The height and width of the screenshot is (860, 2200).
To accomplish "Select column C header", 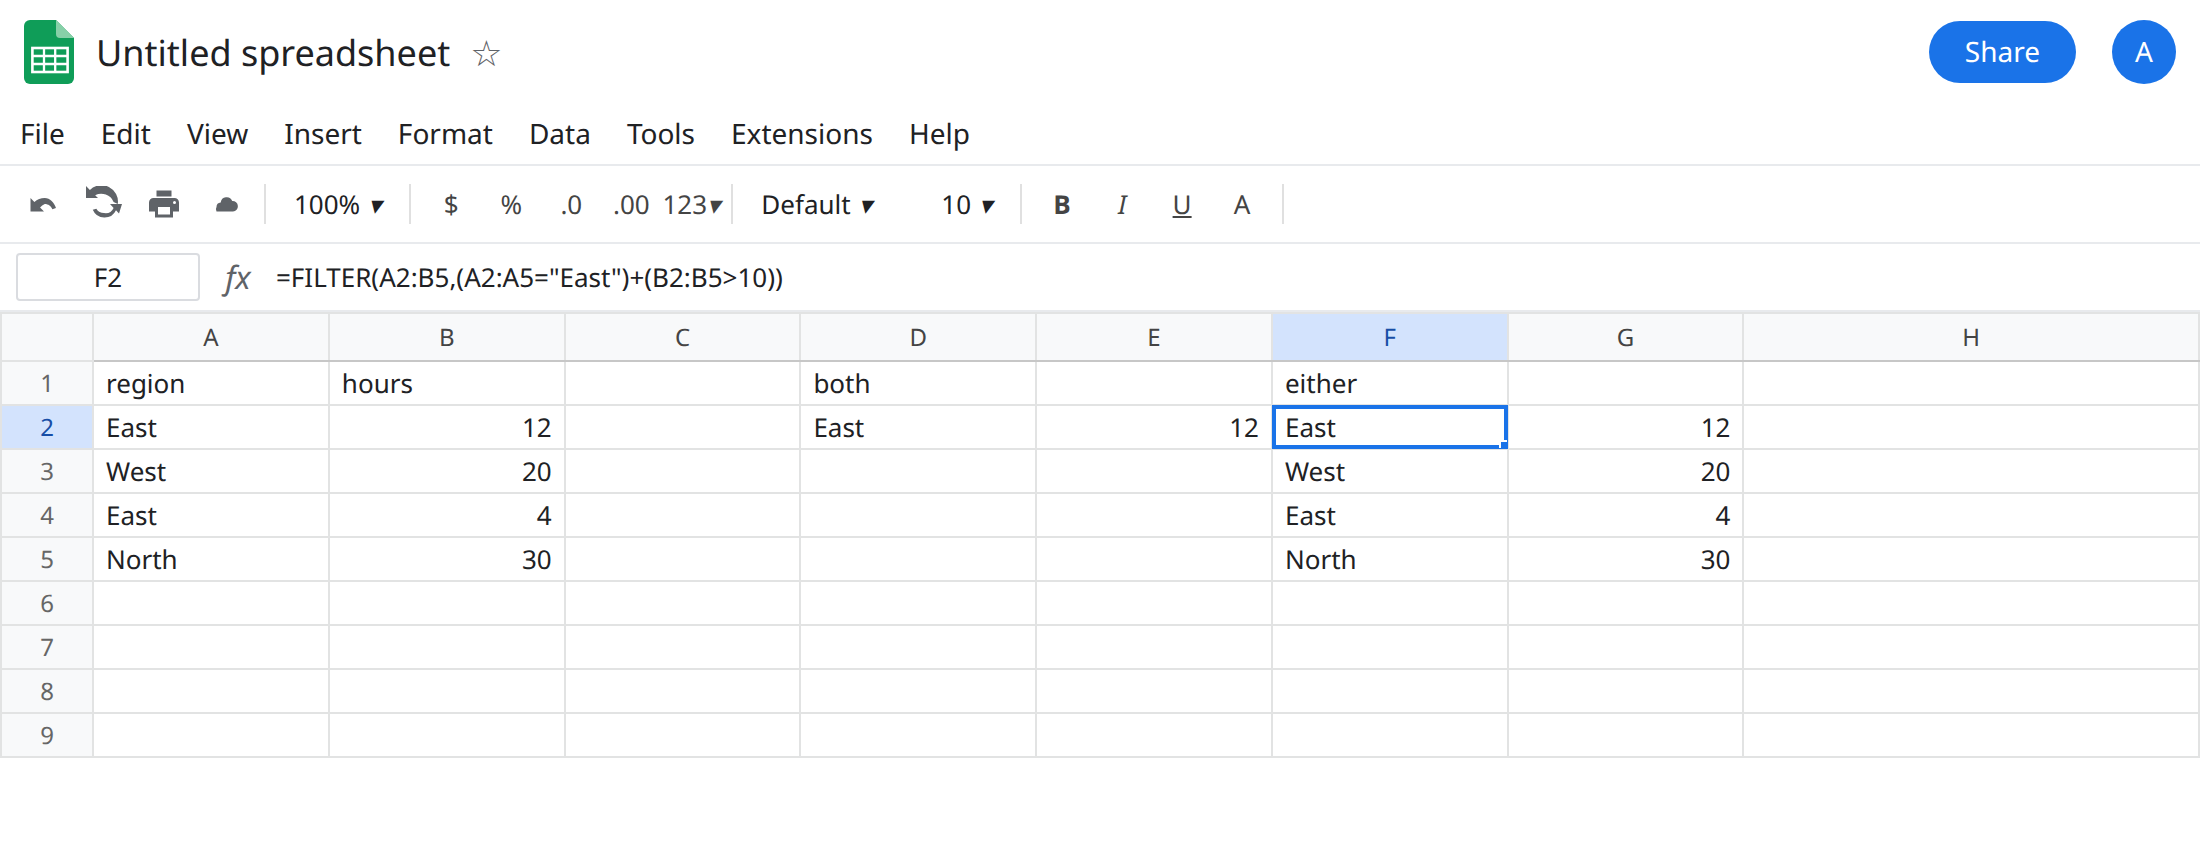I will [x=682, y=338].
